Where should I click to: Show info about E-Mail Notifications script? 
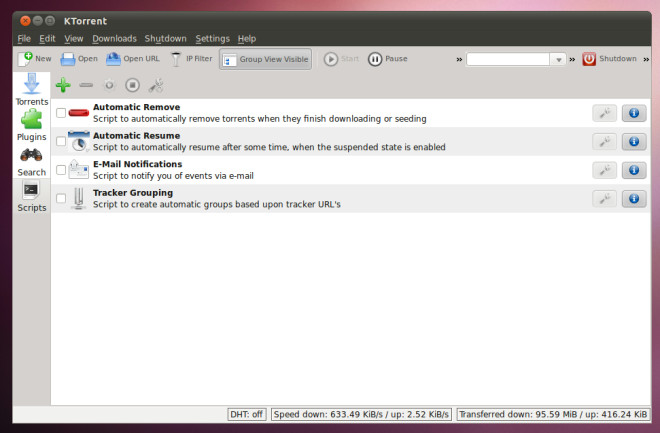[x=634, y=170]
